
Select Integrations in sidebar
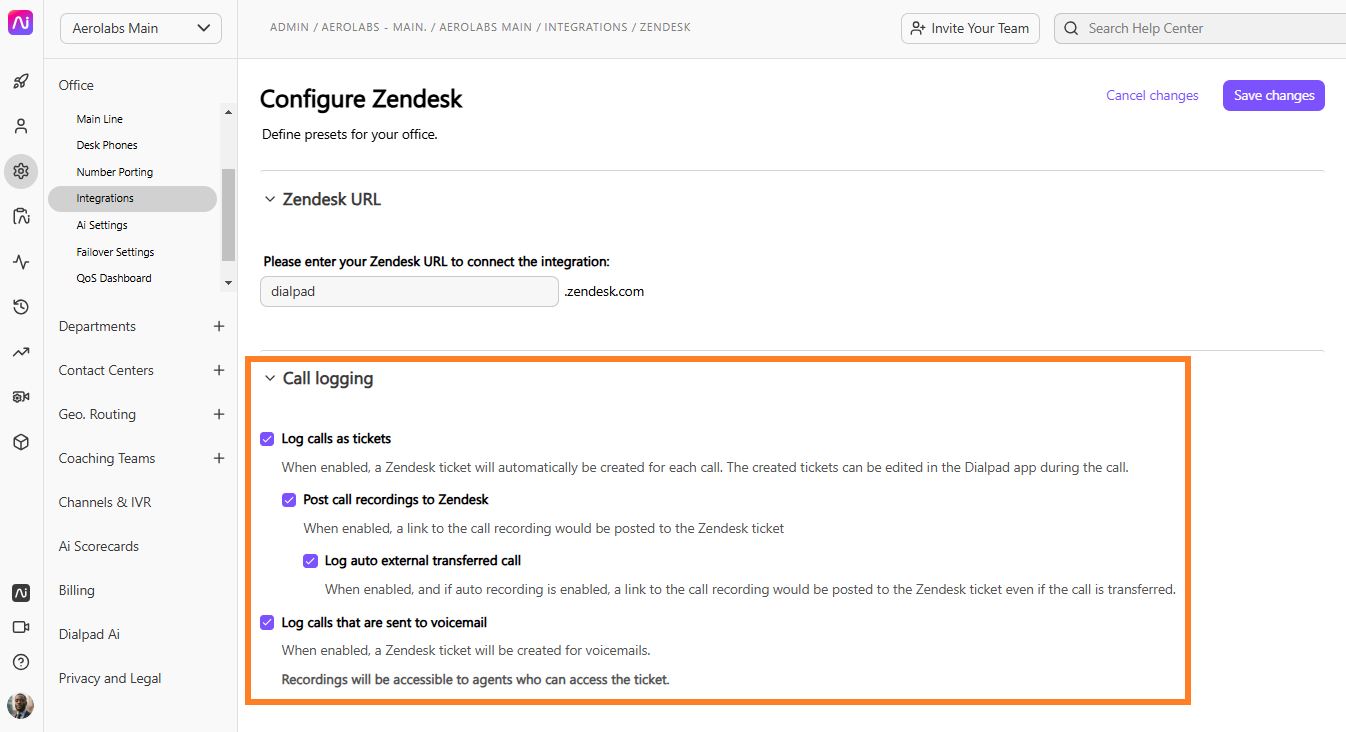[132, 198]
